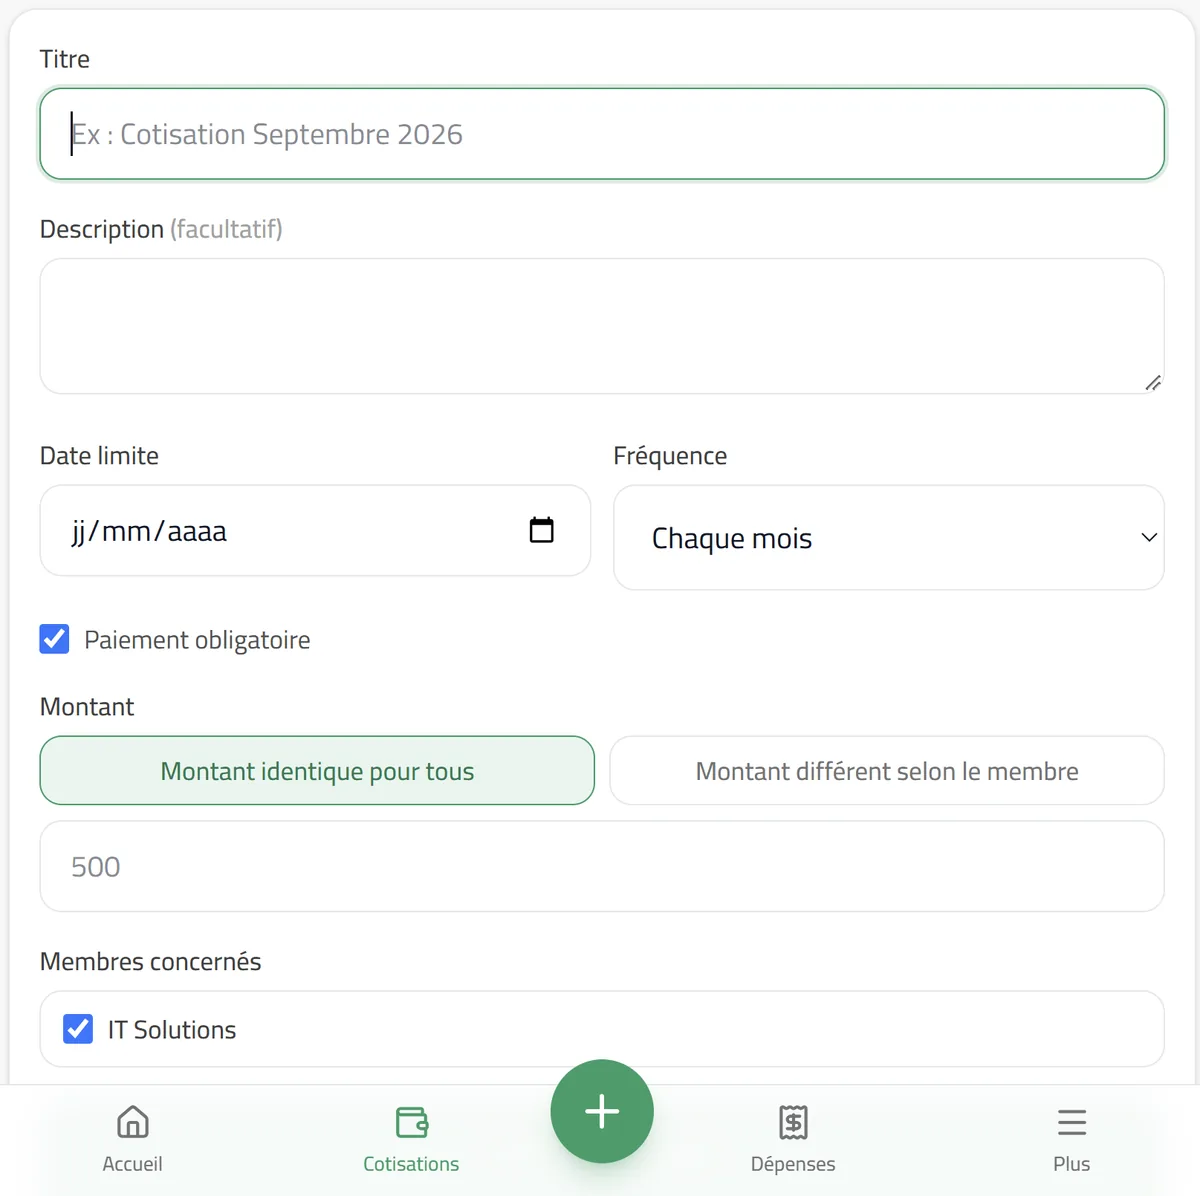
Task: Click the Date limite label
Action: click(99, 456)
